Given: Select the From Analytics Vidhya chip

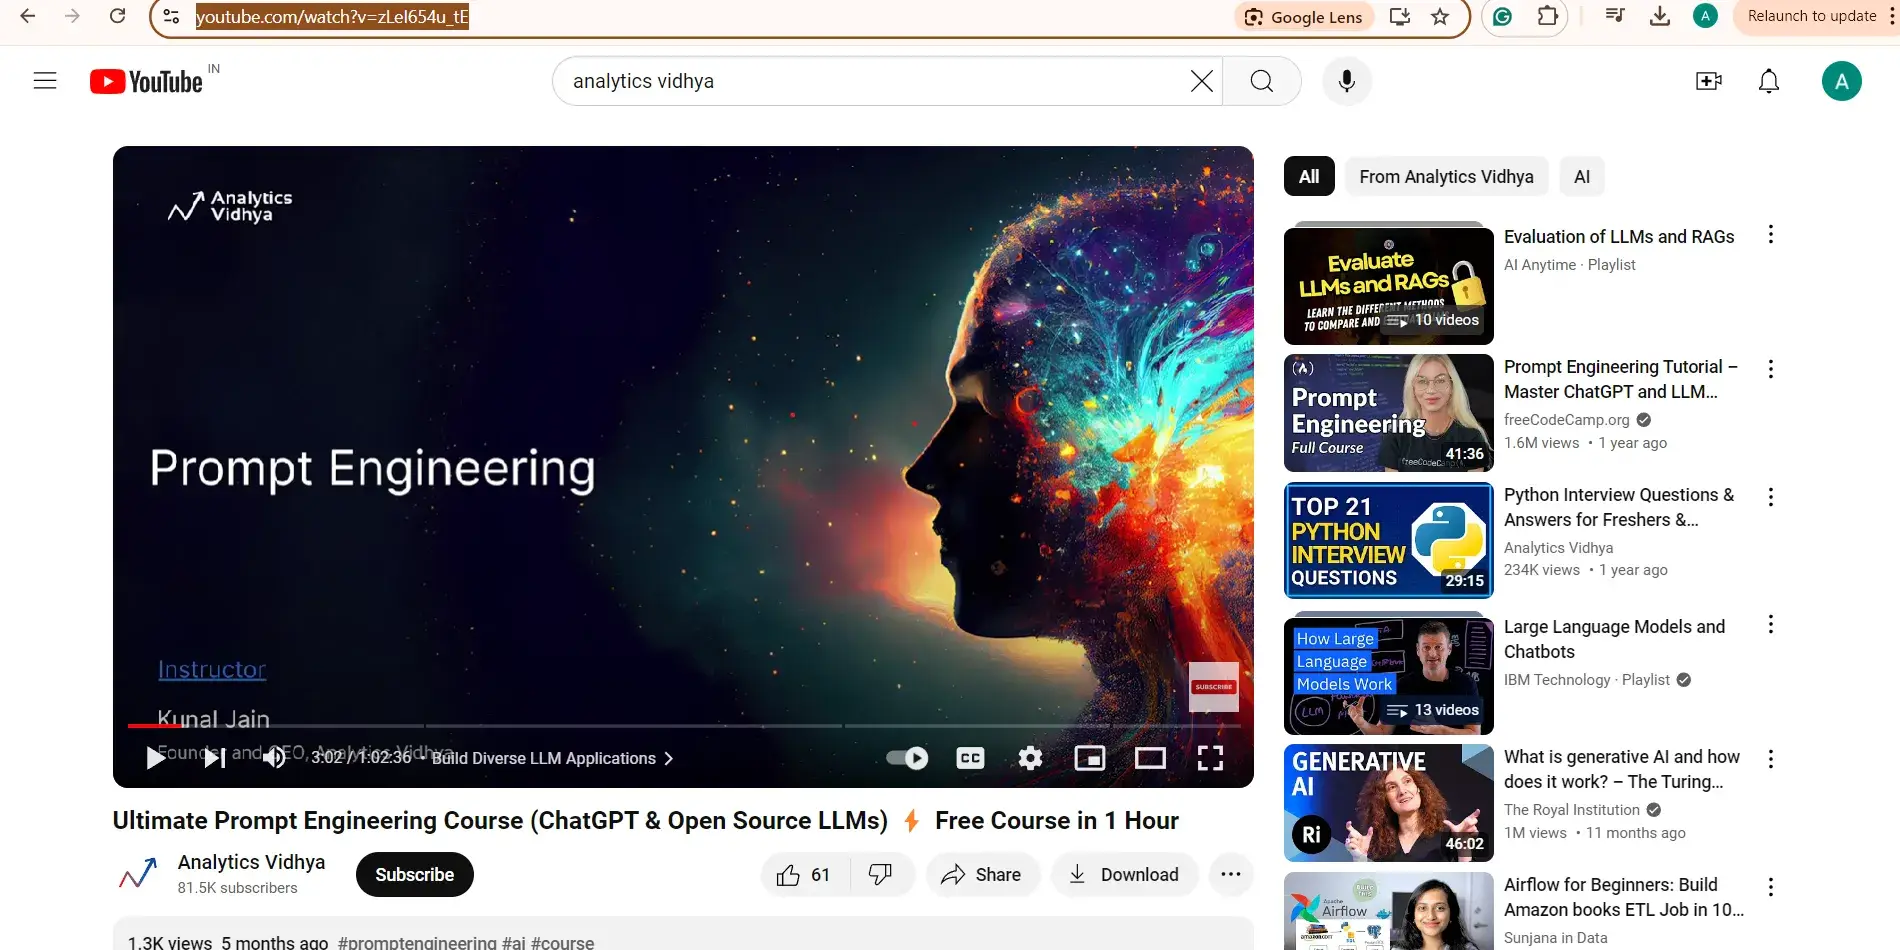Looking at the screenshot, I should (x=1446, y=177).
